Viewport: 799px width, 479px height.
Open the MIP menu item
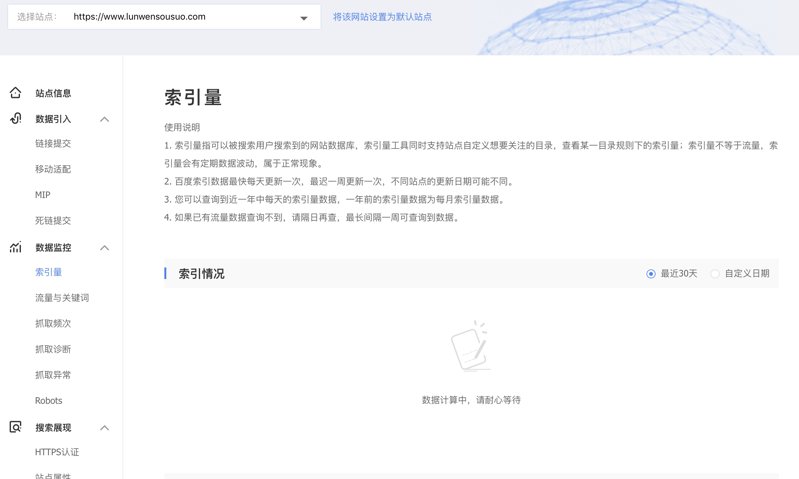43,195
